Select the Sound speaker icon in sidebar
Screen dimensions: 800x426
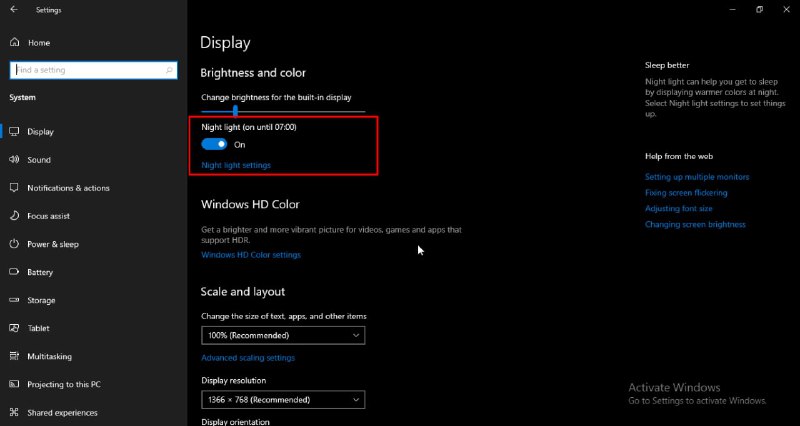14,160
